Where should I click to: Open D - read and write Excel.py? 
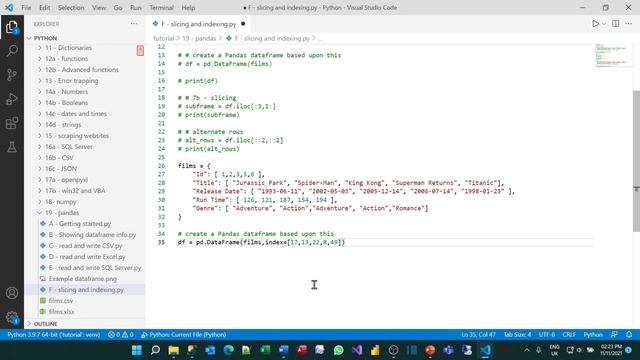[85, 257]
